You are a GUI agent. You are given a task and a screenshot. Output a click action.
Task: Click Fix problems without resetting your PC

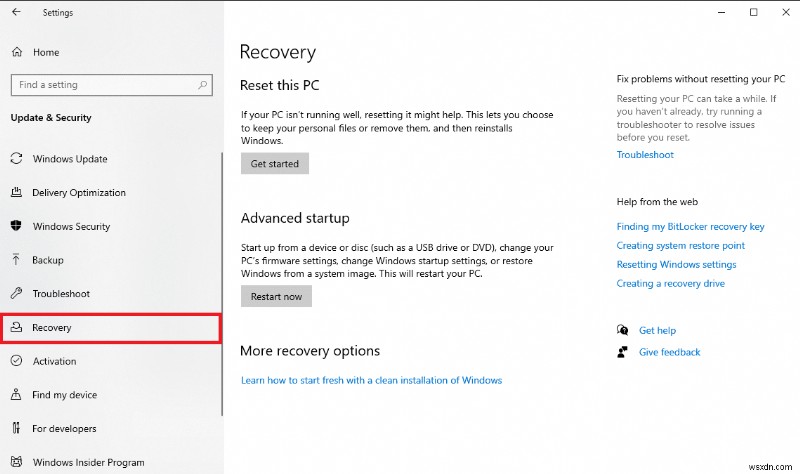701,79
